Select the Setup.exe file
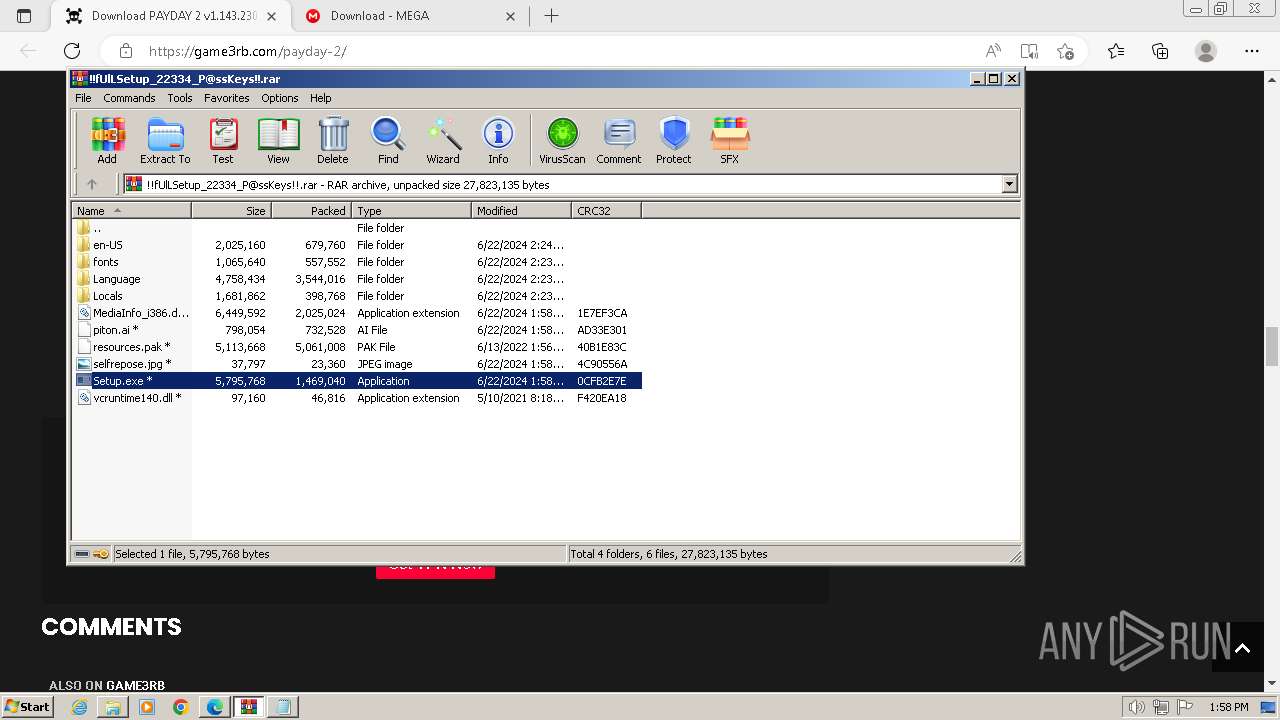Viewport: 1280px width, 720px height. 358,381
